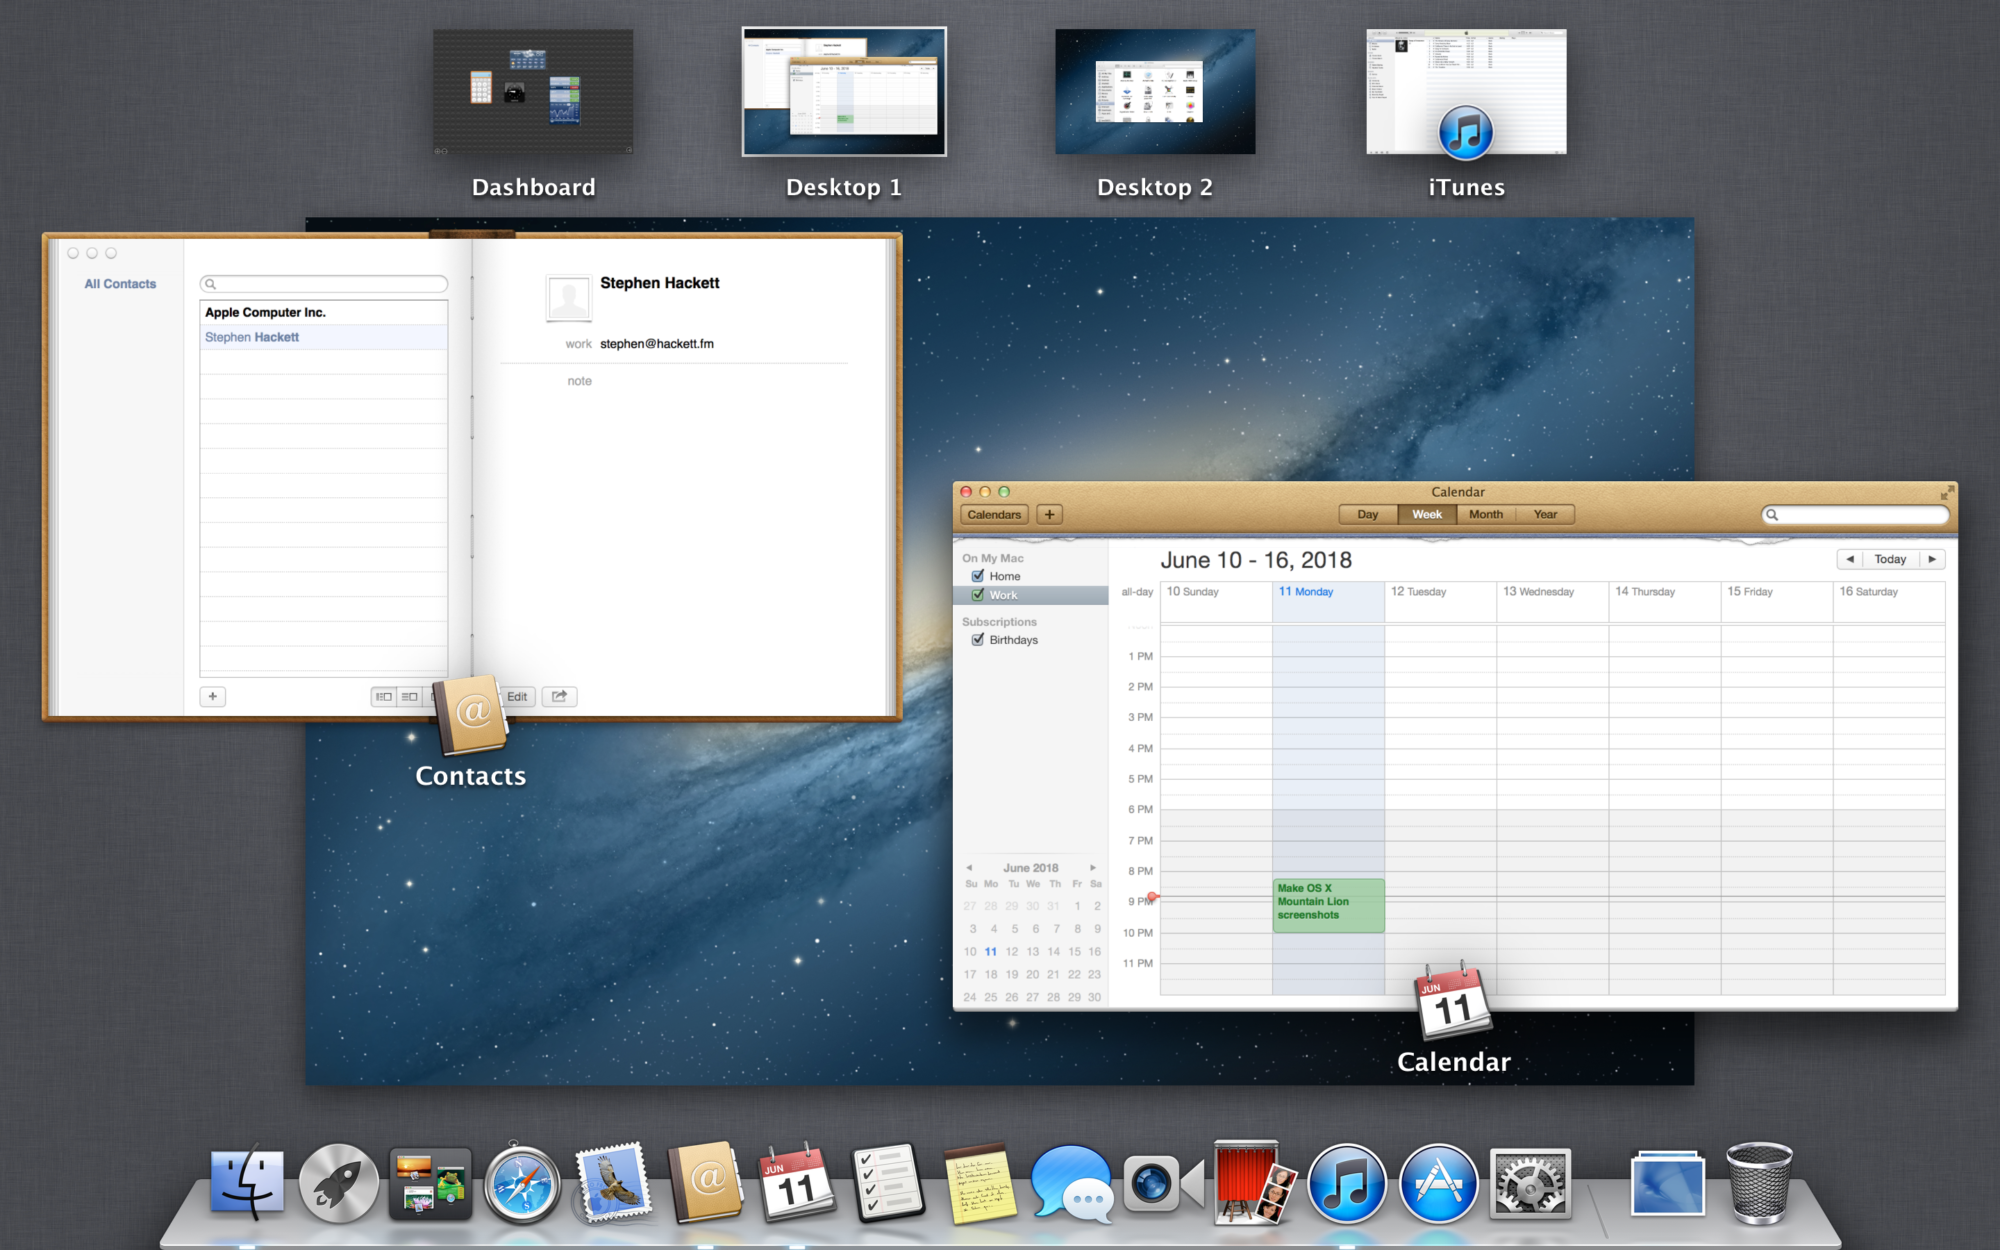Viewport: 2000px width, 1250px height.
Task: Go to next week using right arrow
Action: 1932,559
